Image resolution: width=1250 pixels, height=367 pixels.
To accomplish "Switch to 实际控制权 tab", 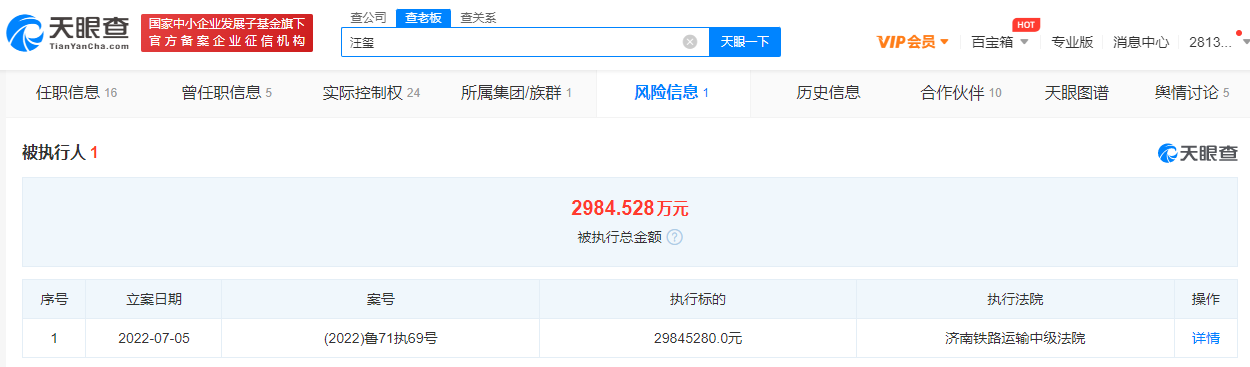I will click(x=371, y=93).
